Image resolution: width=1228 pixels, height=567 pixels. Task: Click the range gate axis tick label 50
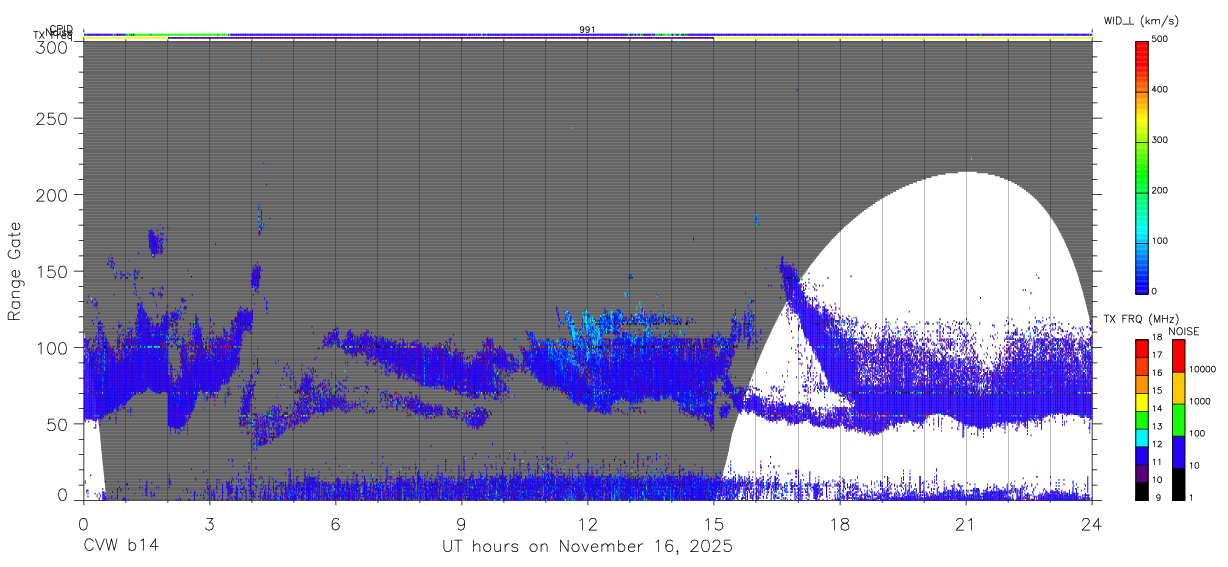(58, 424)
